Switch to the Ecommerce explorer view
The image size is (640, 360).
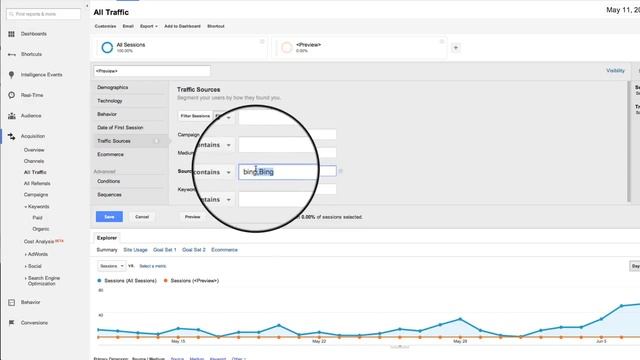pyautogui.click(x=224, y=250)
